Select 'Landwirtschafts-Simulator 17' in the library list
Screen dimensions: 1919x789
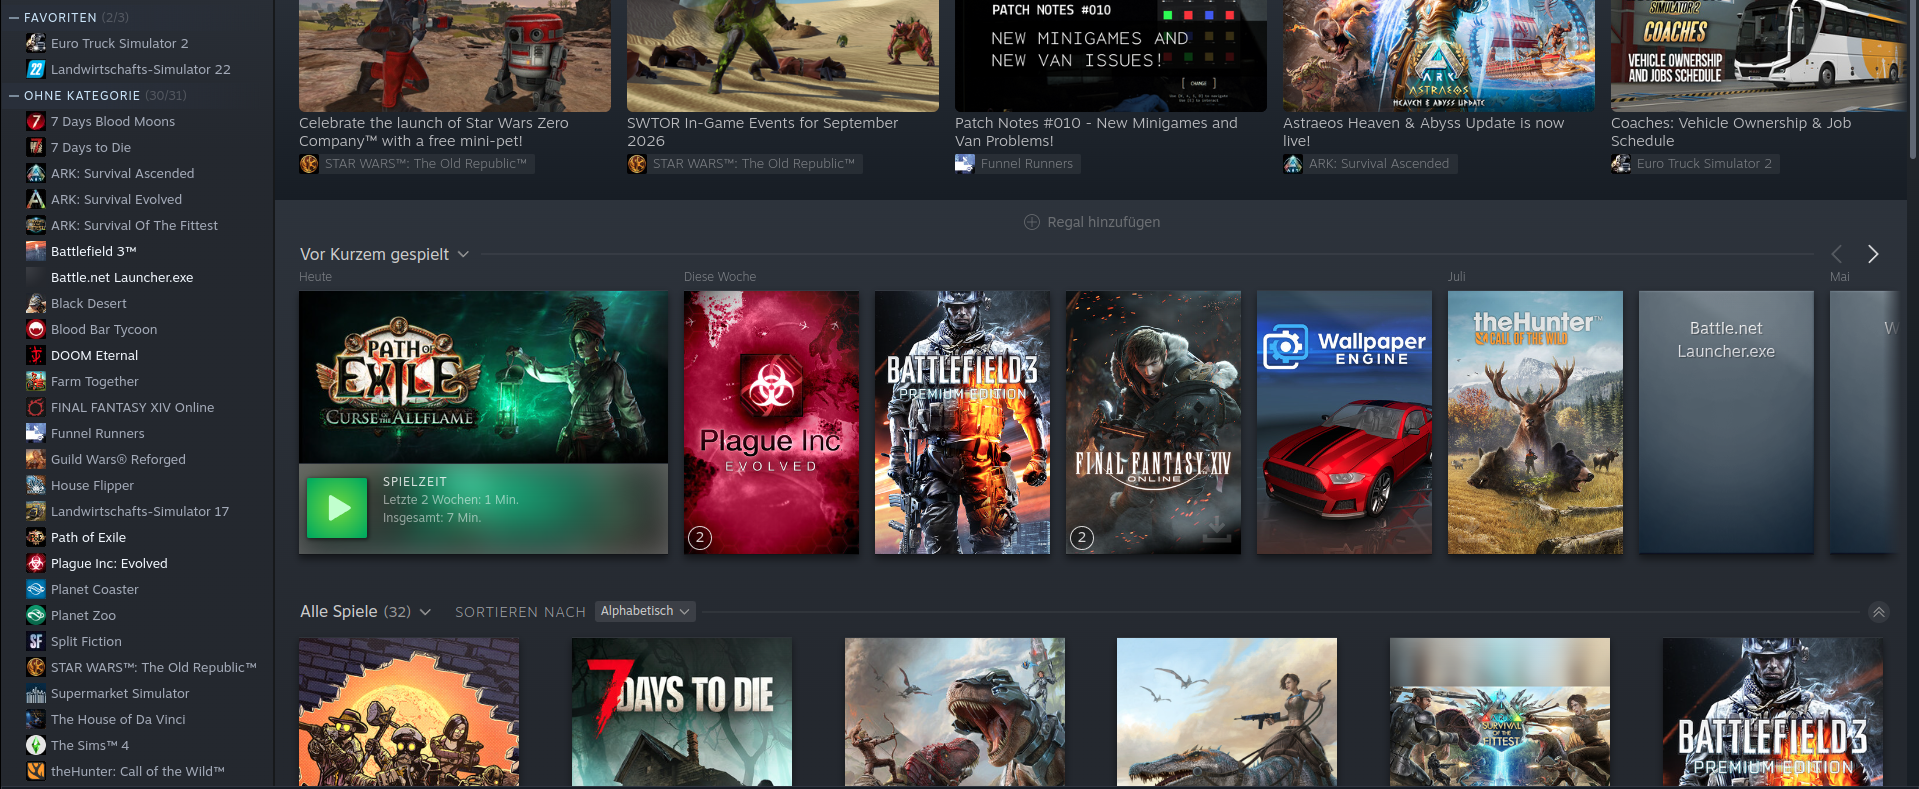click(140, 511)
